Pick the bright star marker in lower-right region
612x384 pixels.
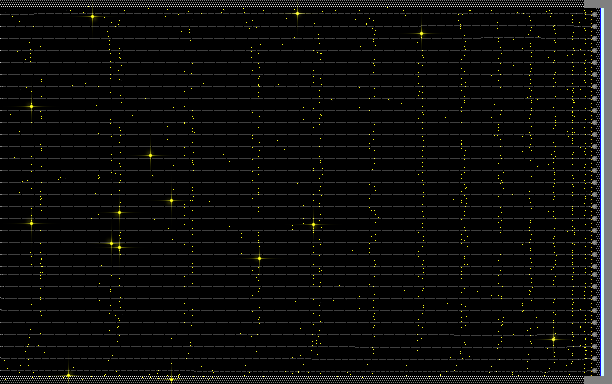point(553,339)
